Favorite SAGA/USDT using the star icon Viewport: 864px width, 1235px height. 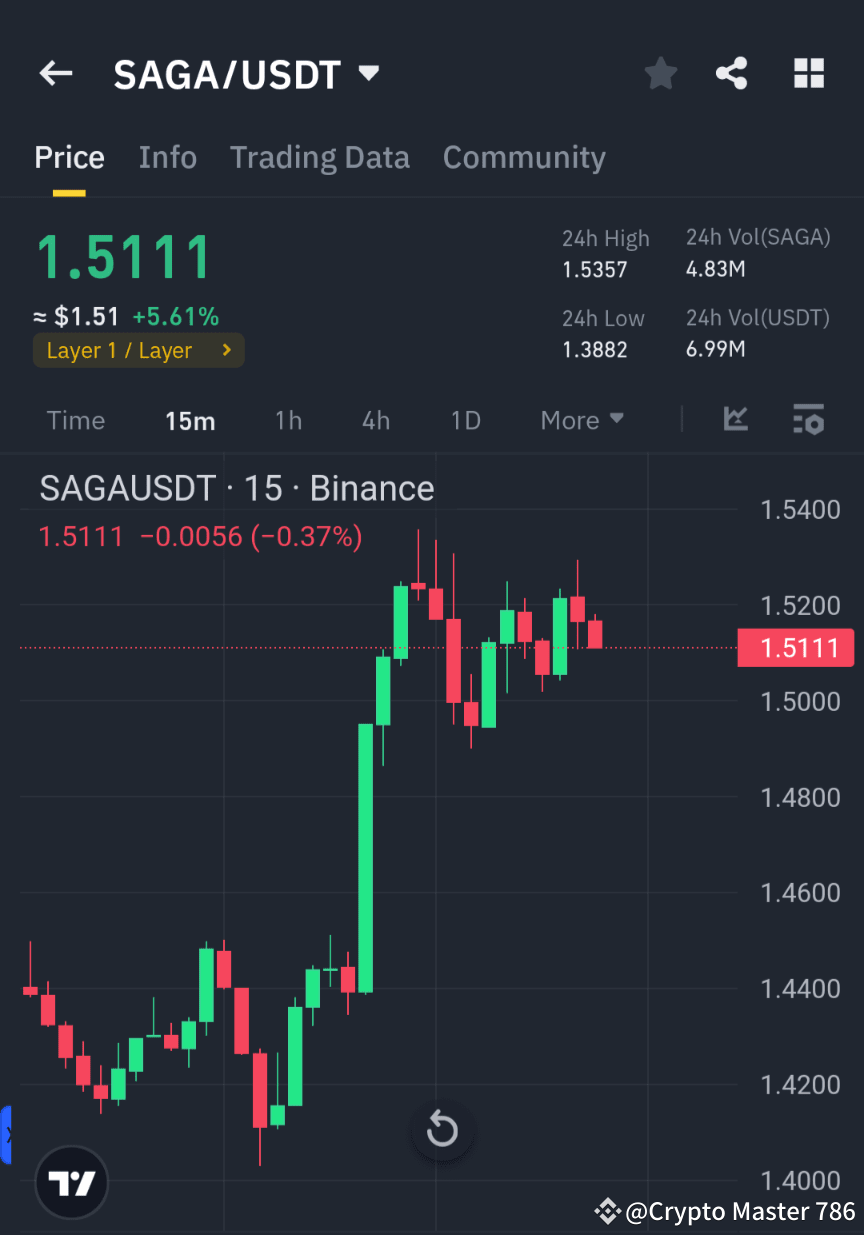point(661,73)
